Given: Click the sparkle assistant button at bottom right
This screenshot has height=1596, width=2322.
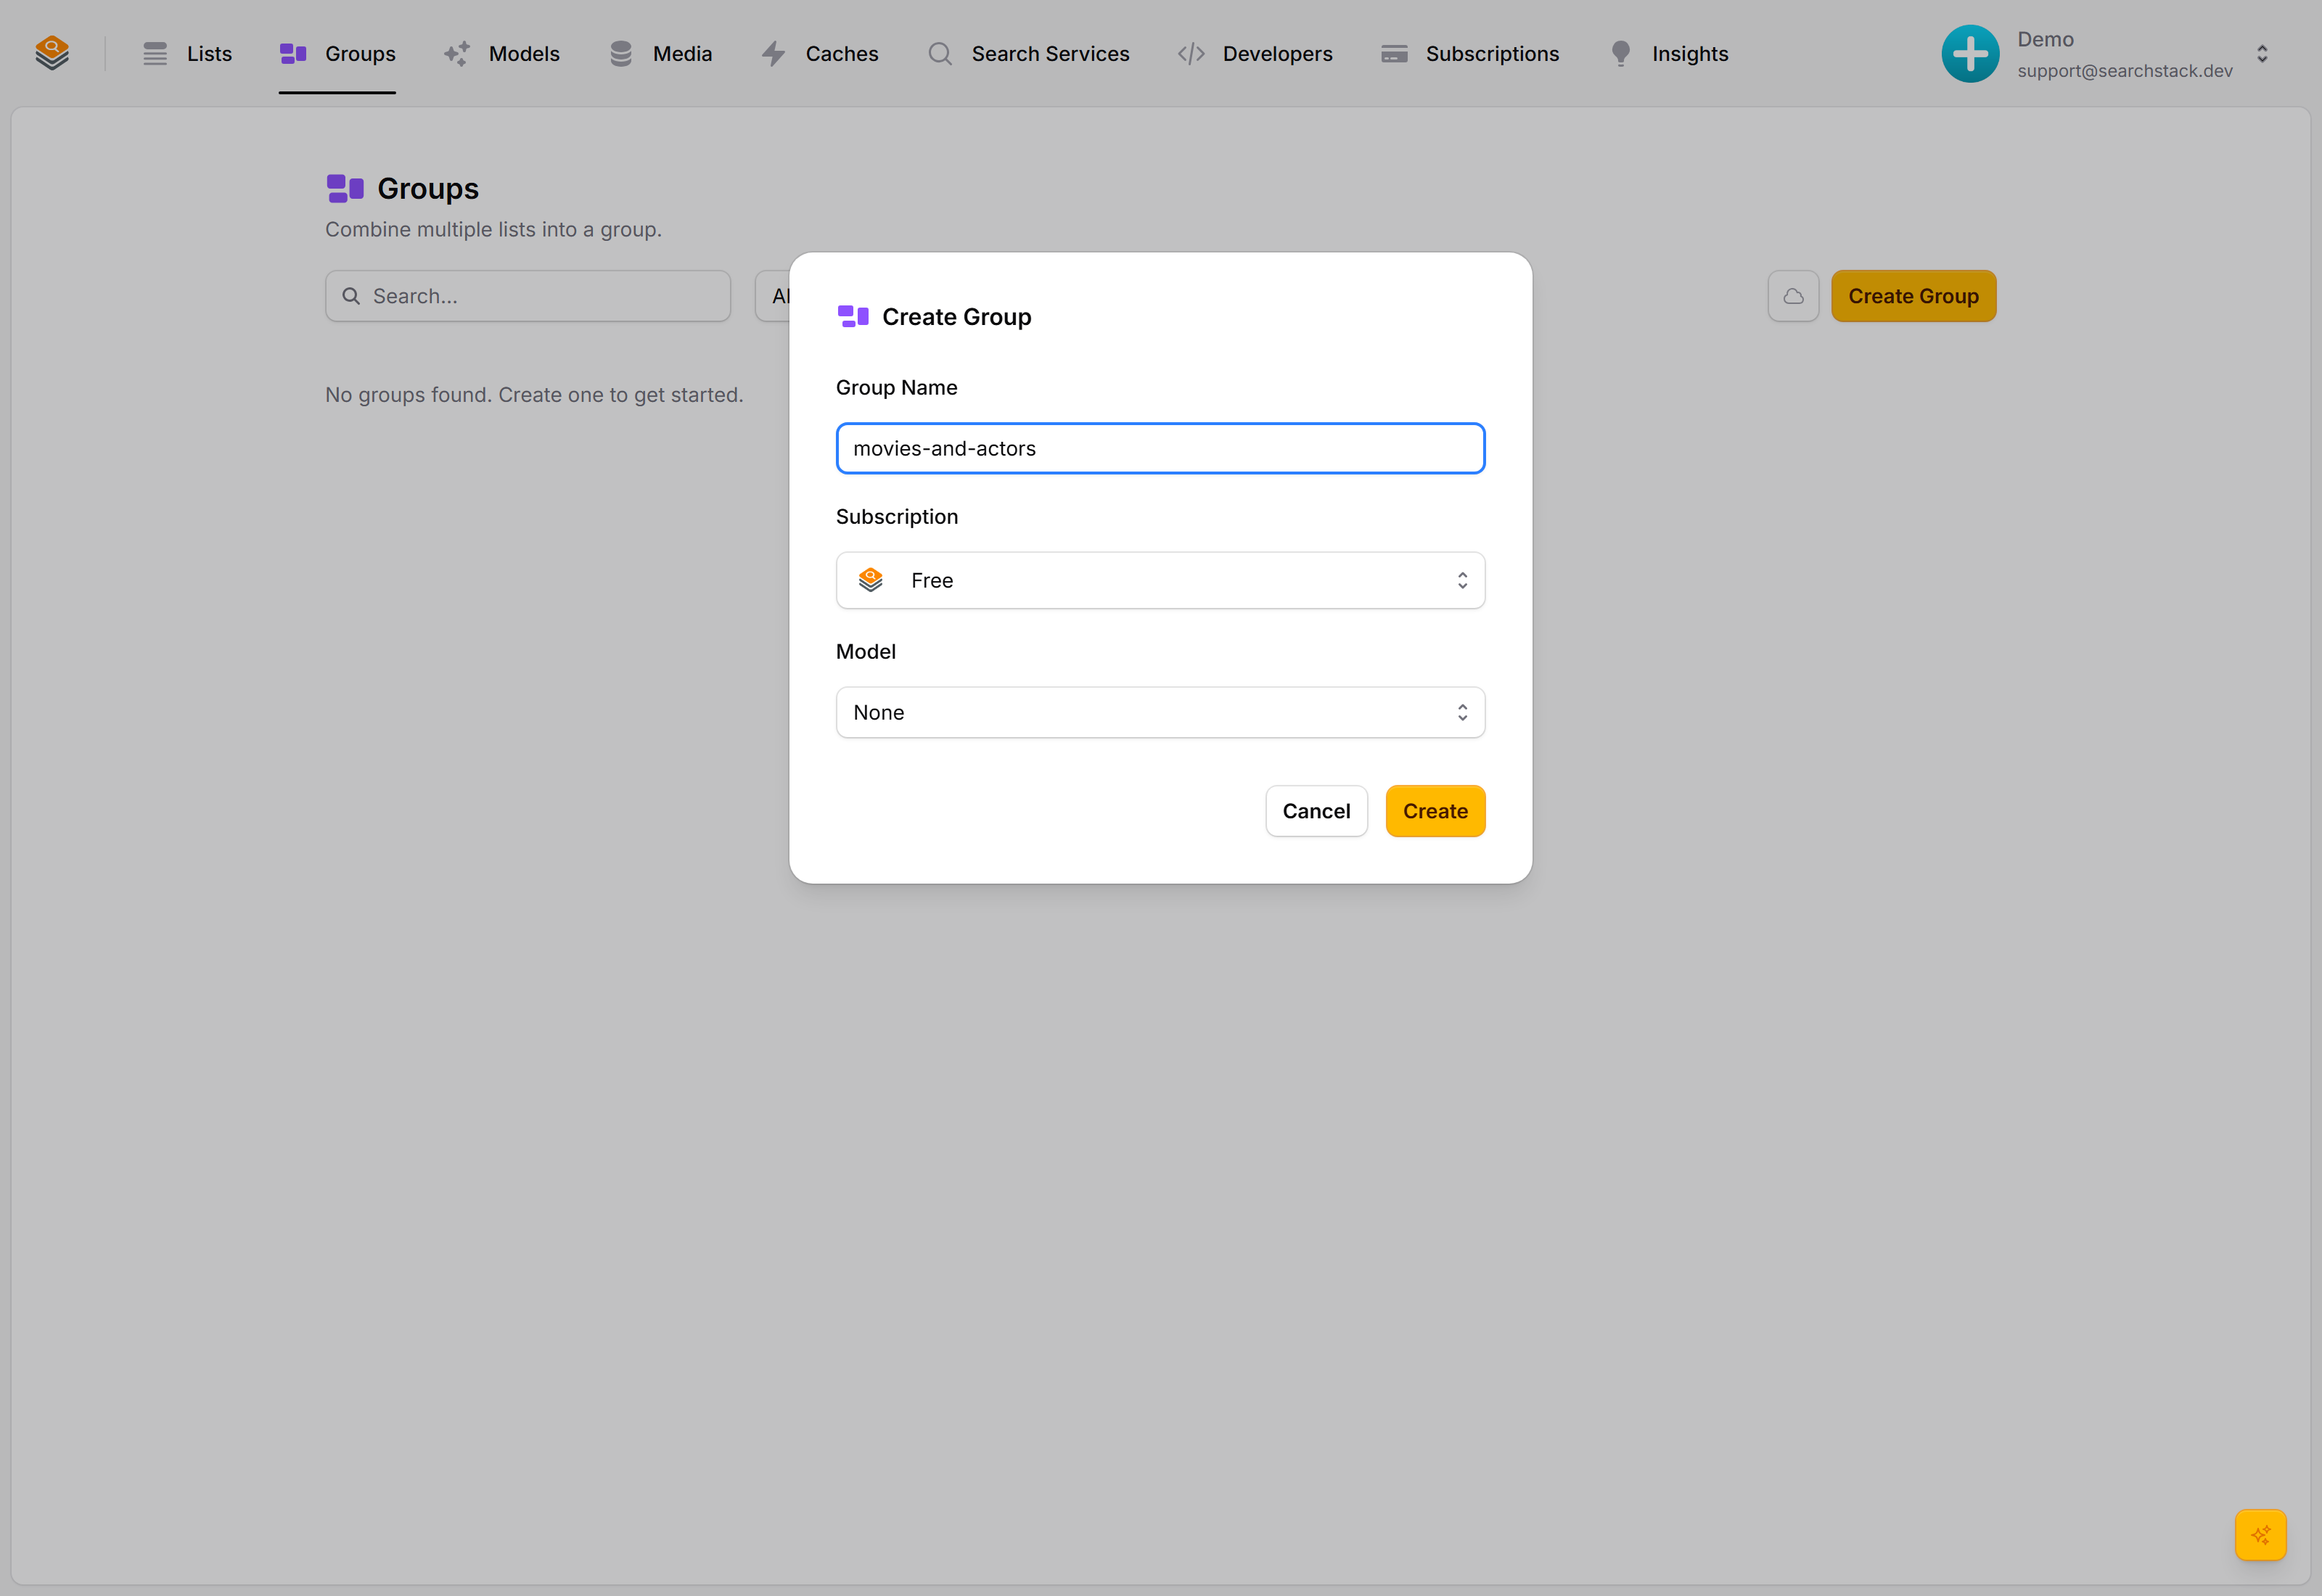Looking at the screenshot, I should (2260, 1534).
